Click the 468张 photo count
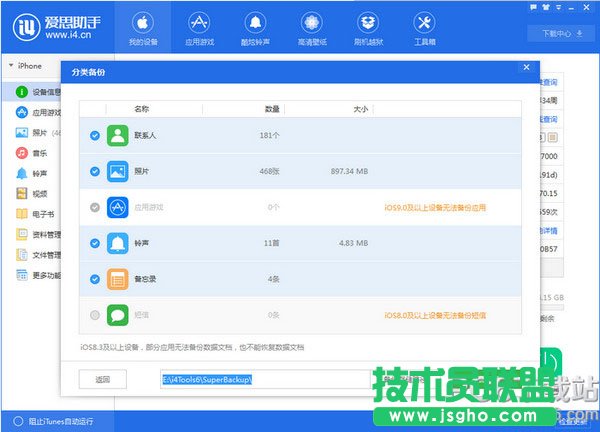Image resolution: width=600 pixels, height=432 pixels. [269, 171]
